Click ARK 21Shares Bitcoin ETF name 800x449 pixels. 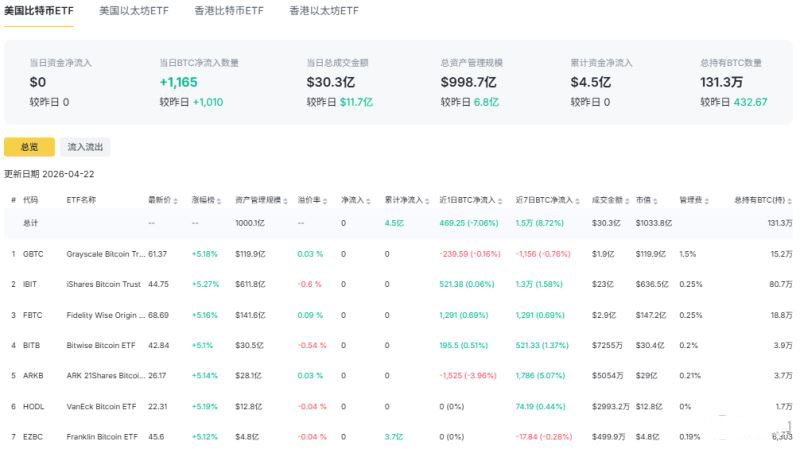106,376
